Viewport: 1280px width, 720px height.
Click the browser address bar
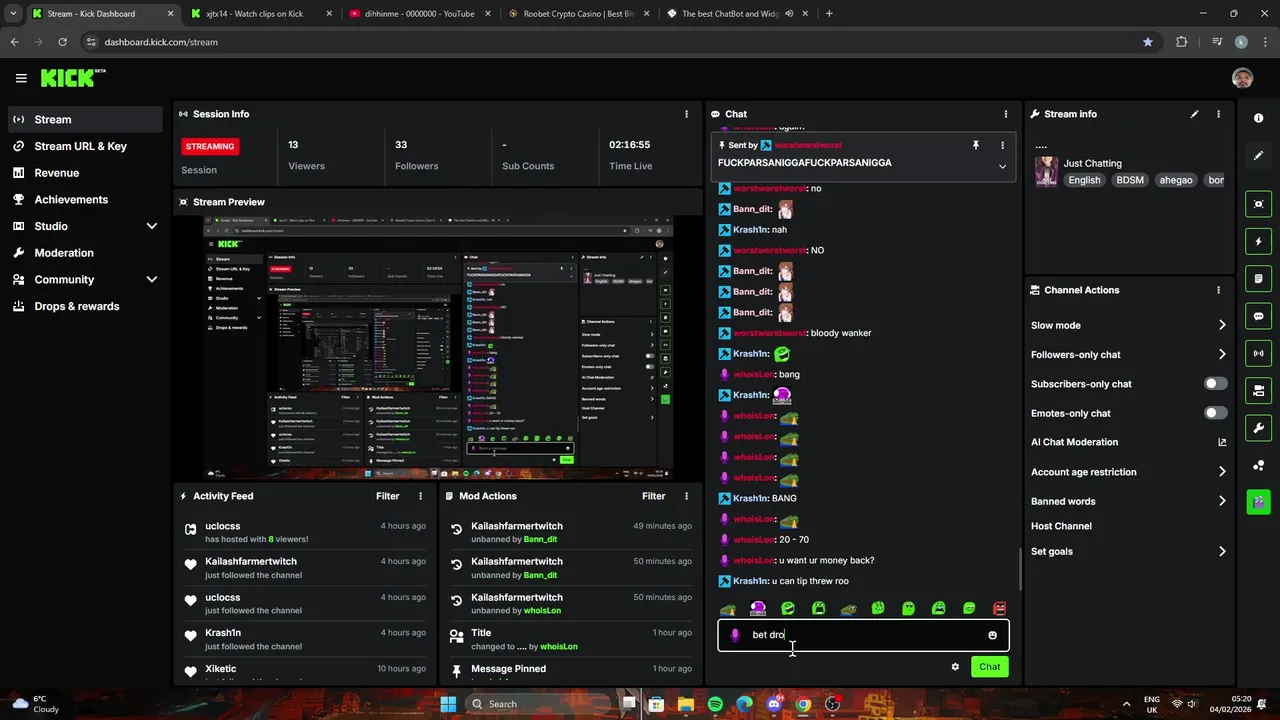point(610,42)
